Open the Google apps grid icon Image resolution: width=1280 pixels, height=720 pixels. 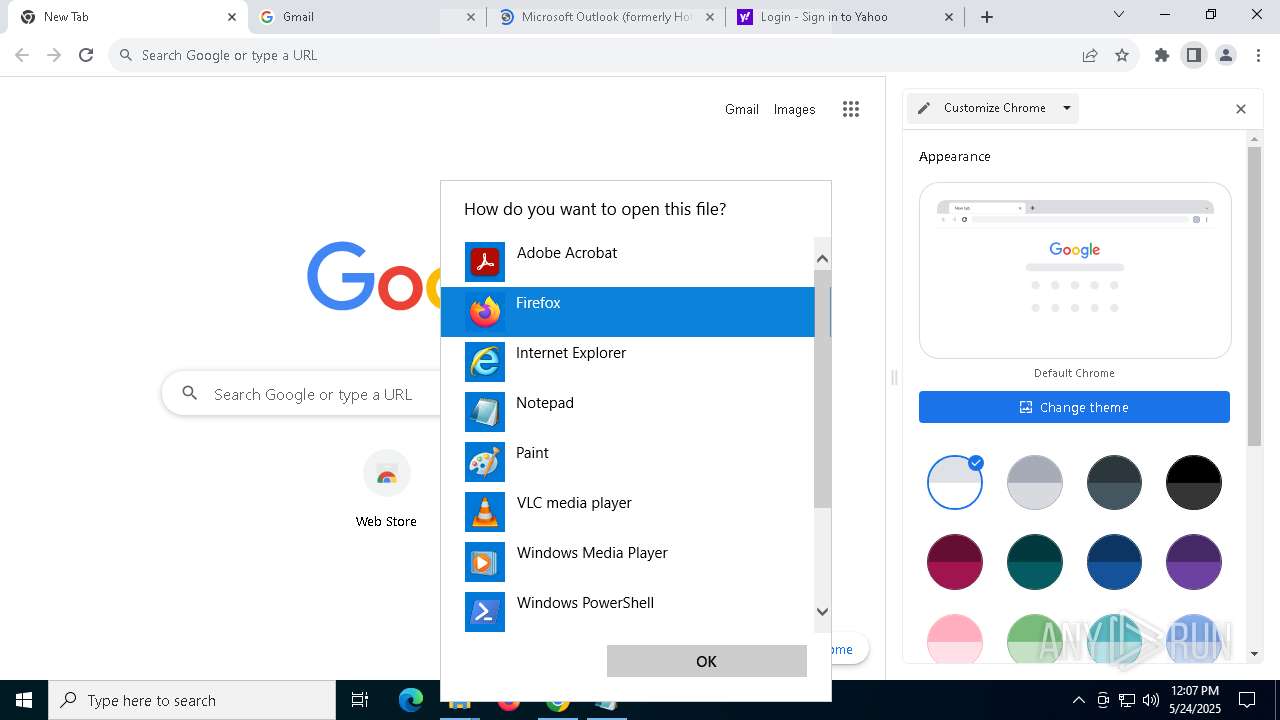point(851,109)
